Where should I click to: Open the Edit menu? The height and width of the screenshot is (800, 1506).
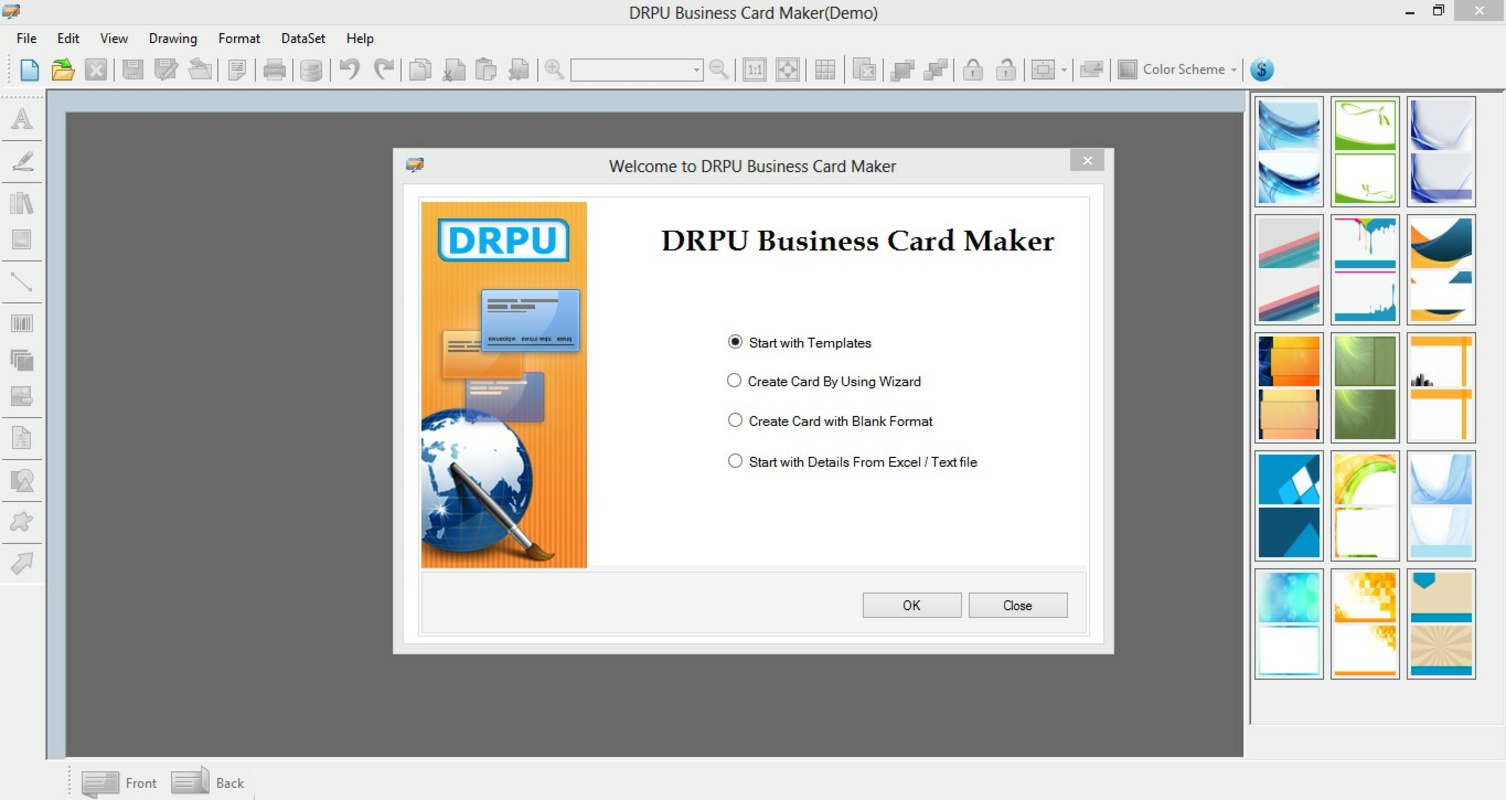[68, 38]
